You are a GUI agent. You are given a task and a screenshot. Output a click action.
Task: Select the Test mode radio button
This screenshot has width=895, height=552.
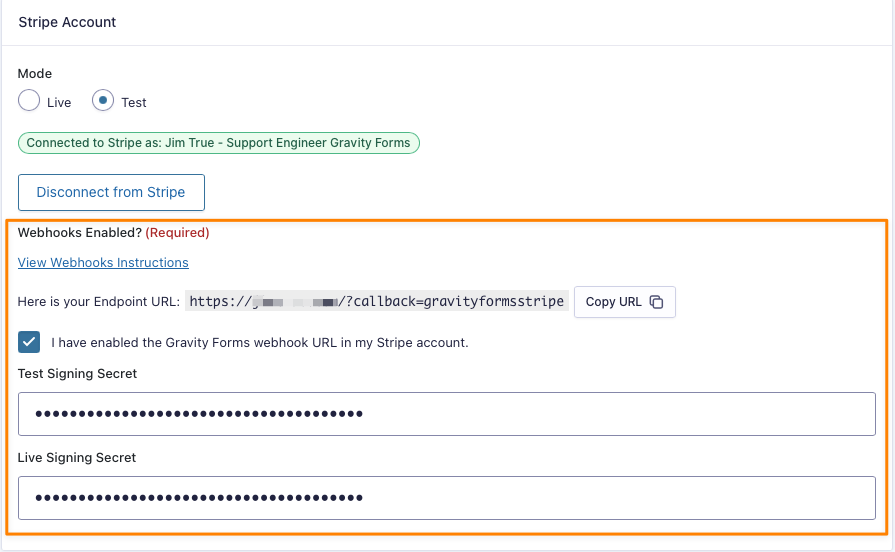pos(103,100)
